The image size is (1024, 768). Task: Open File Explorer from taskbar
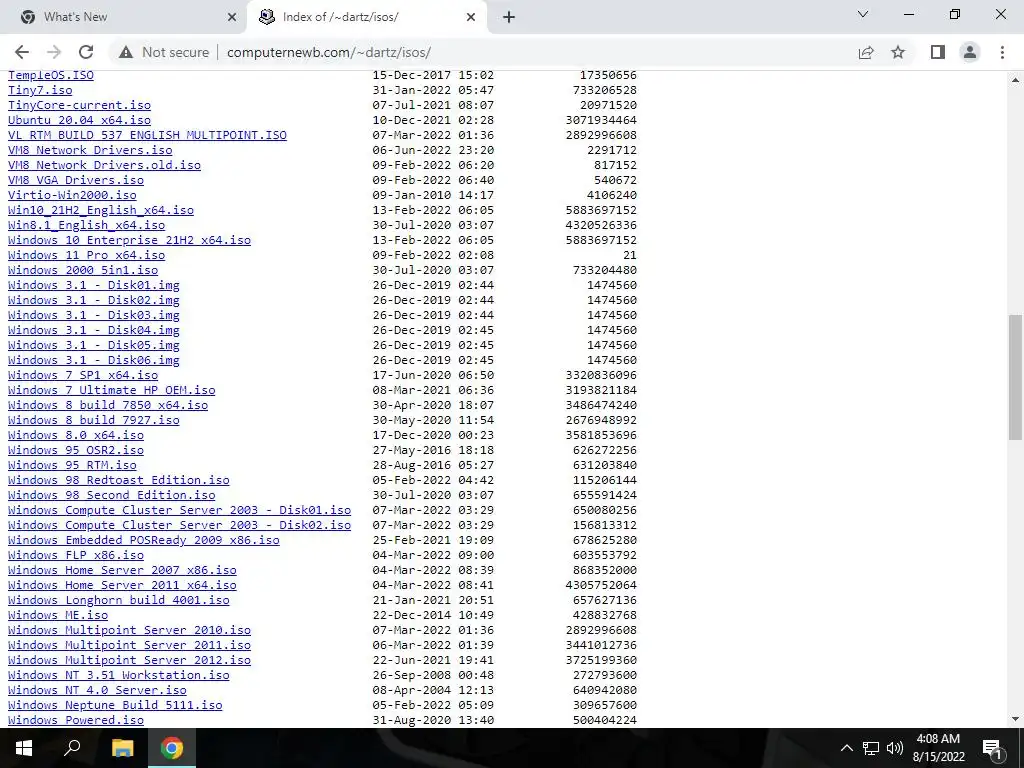pos(122,748)
